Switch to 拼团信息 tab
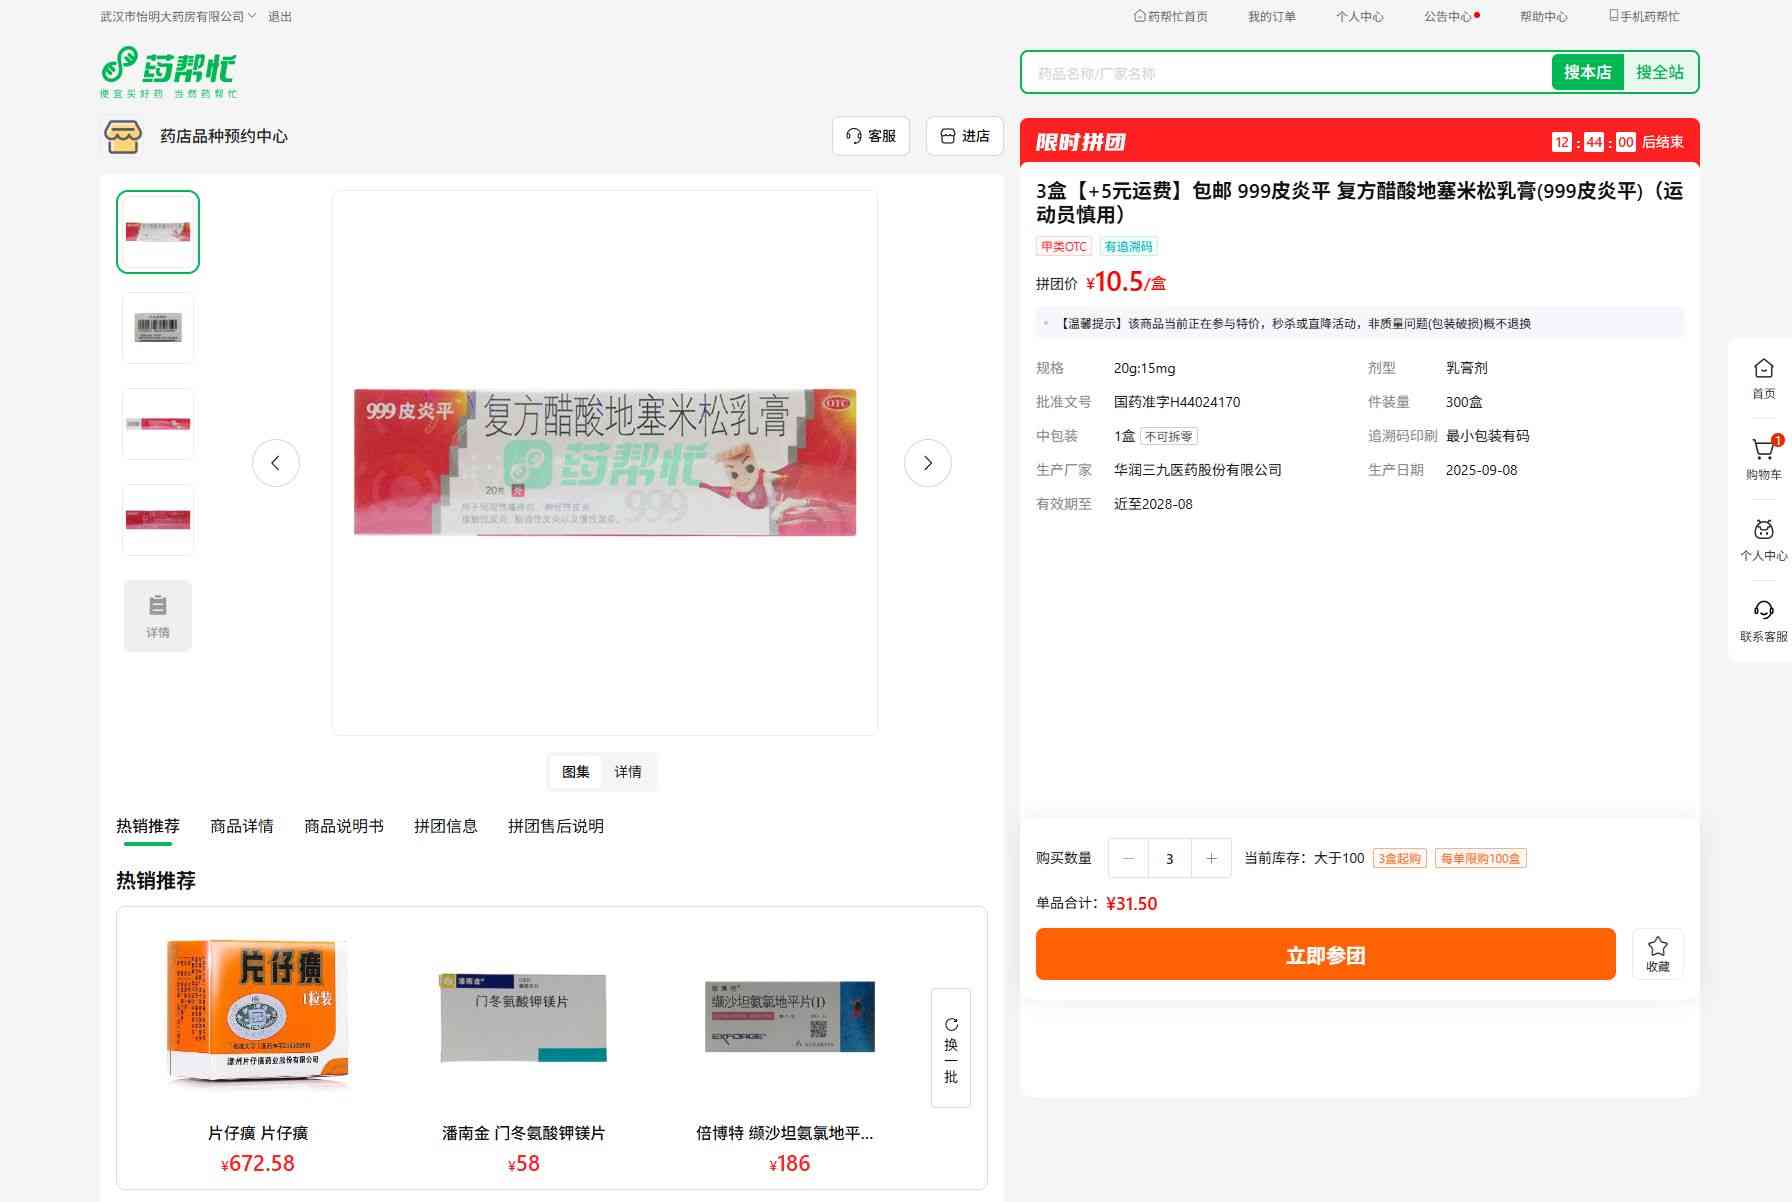 [x=446, y=826]
